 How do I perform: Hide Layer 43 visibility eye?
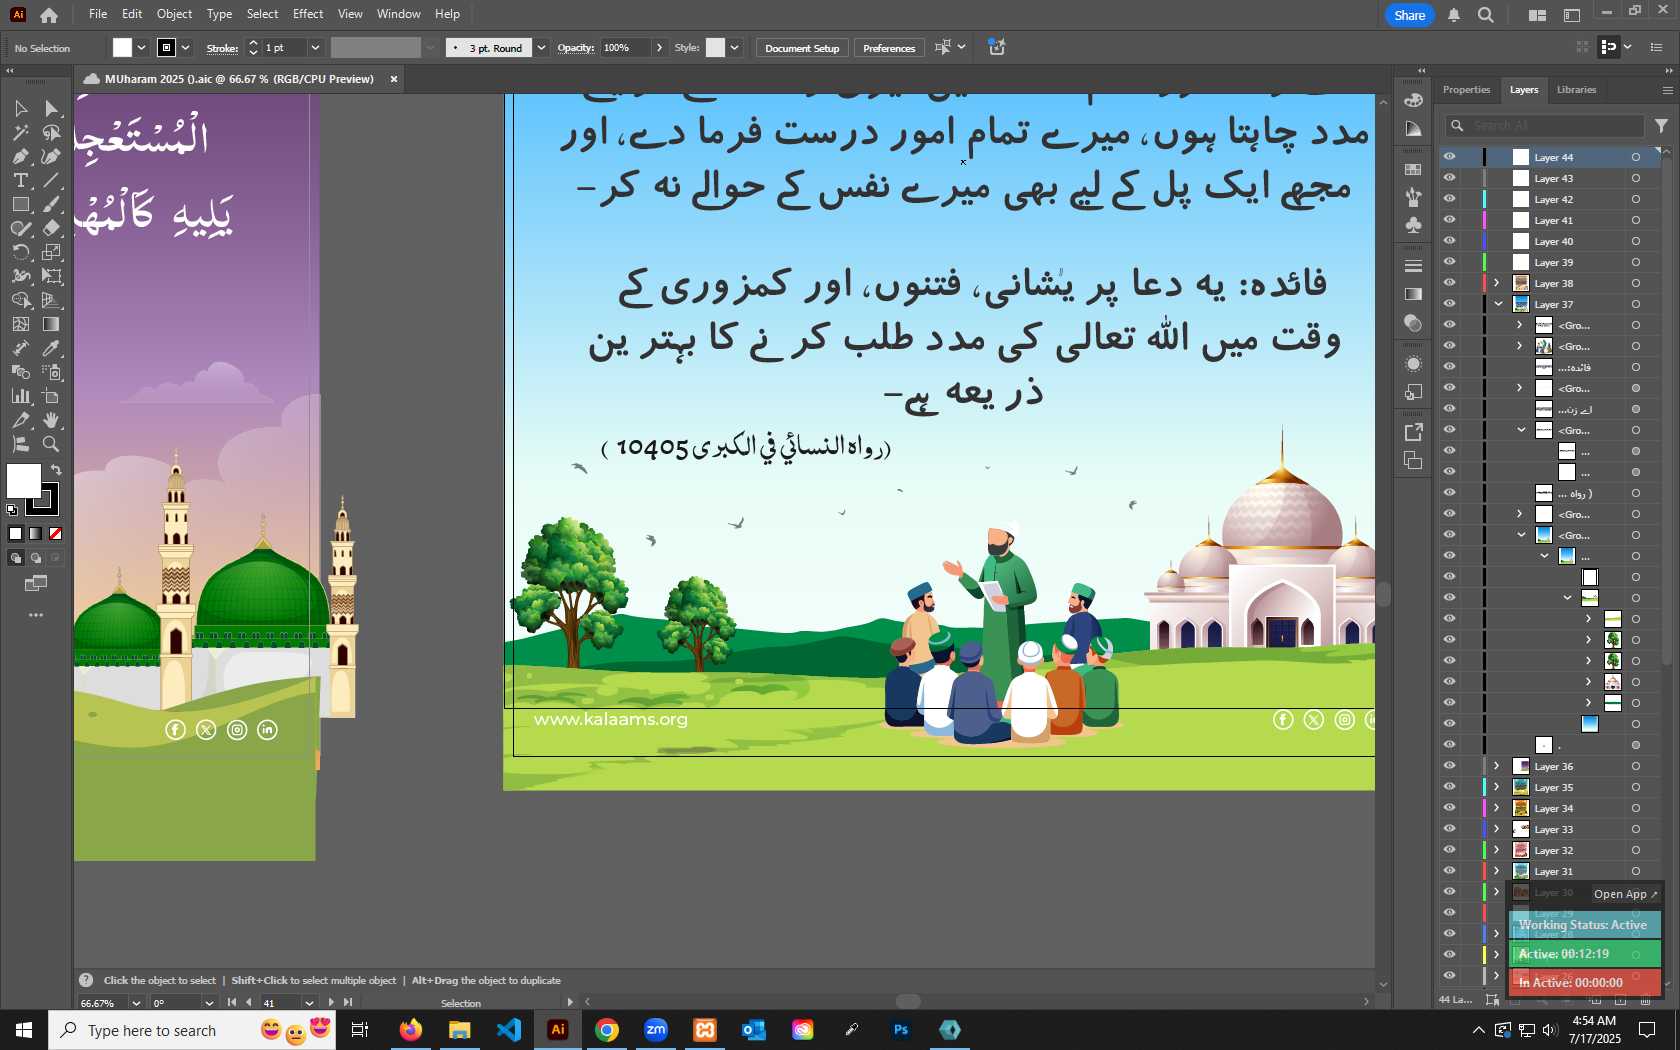(1449, 178)
